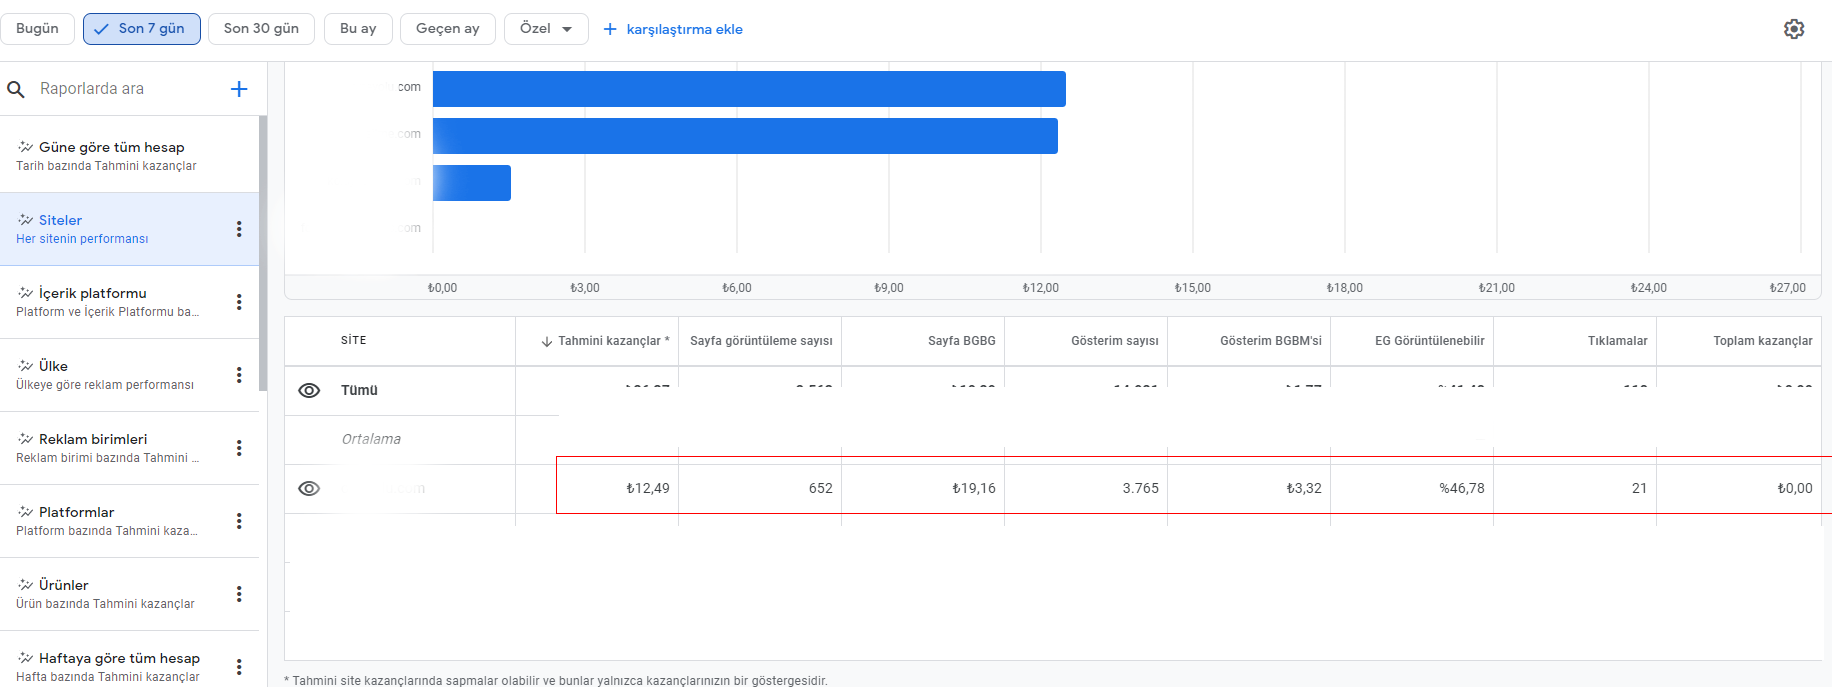Add a new report with plus icon
The height and width of the screenshot is (687, 1832).
239,89
